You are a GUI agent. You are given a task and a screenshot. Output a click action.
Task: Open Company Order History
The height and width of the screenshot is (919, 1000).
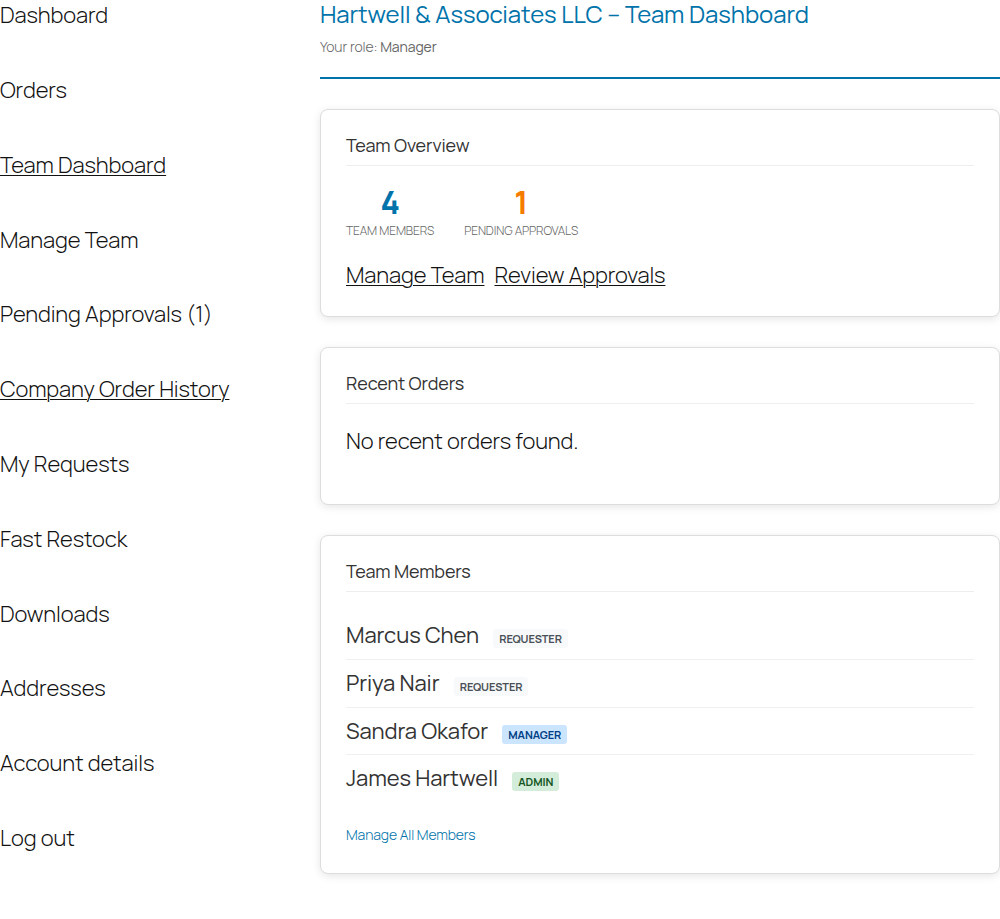pyautogui.click(x=115, y=389)
